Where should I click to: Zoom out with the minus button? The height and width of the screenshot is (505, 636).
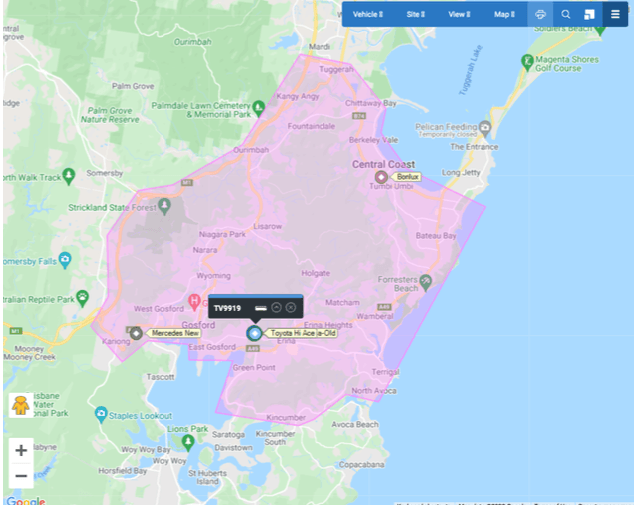(21, 476)
